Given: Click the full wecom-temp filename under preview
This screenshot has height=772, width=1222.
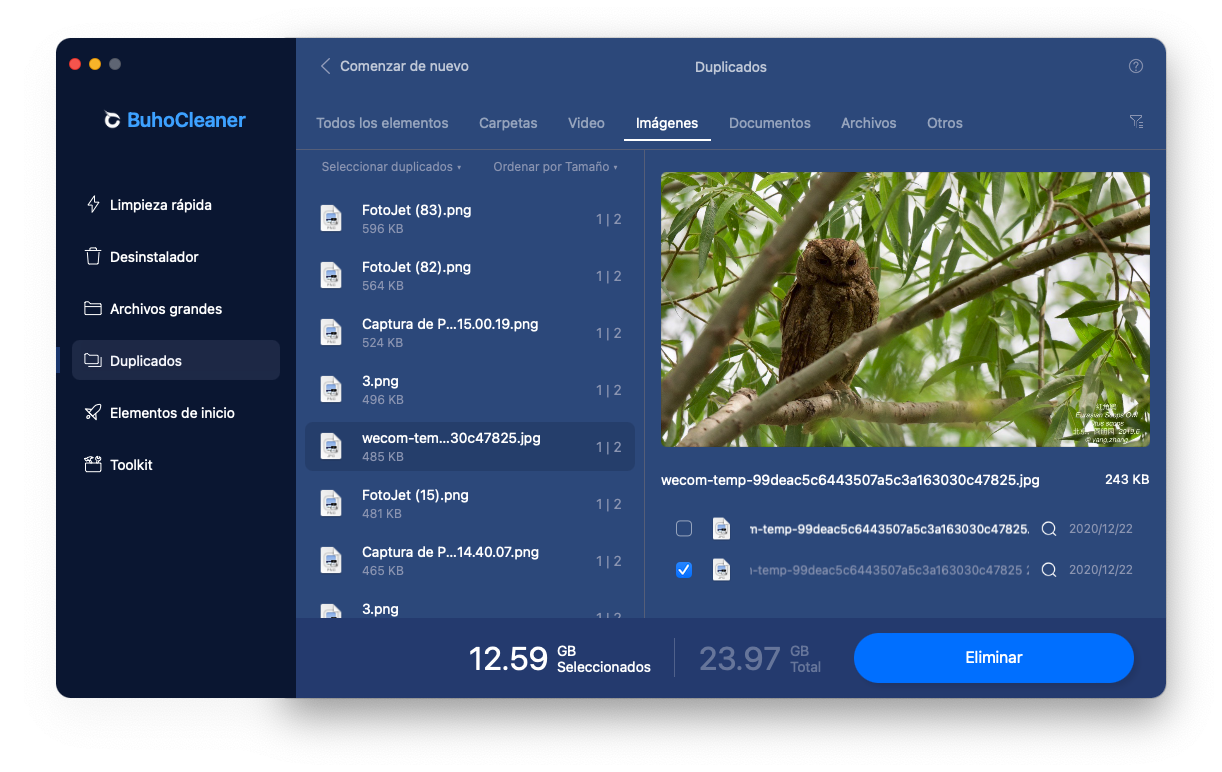Looking at the screenshot, I should 850,480.
